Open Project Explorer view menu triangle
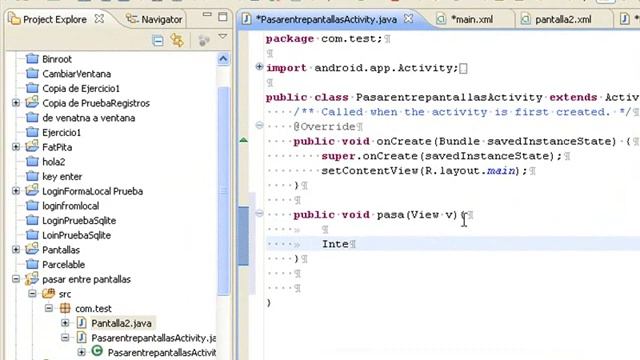Screen dimensions: 640x360 pos(222,37)
